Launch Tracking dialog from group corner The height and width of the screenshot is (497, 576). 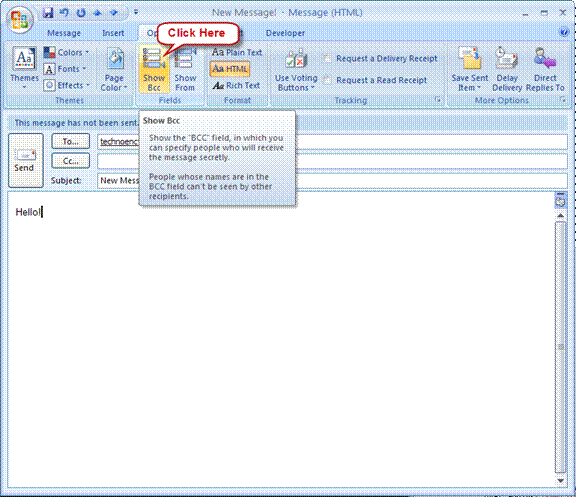438,100
